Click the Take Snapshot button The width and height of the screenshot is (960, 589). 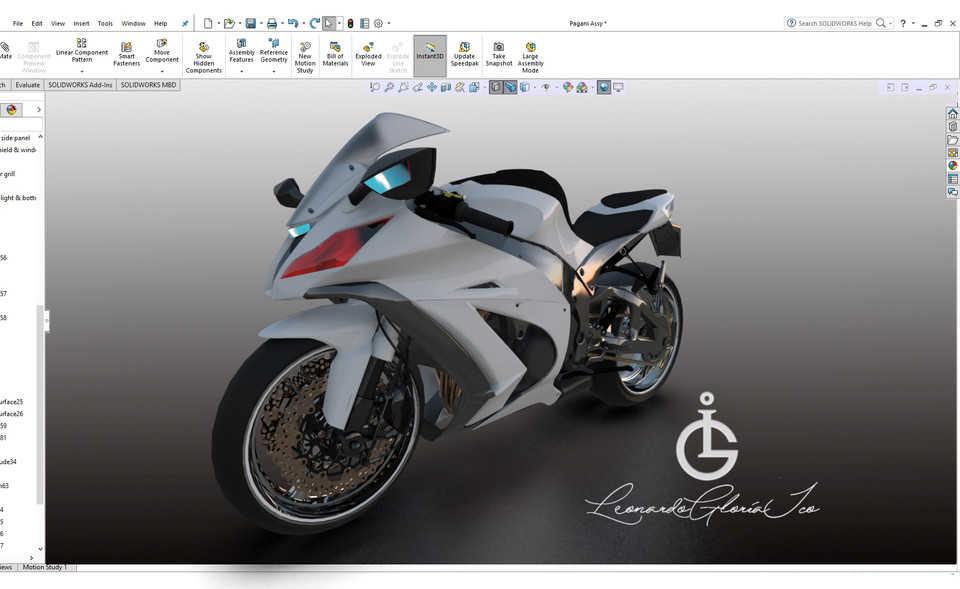(x=497, y=57)
